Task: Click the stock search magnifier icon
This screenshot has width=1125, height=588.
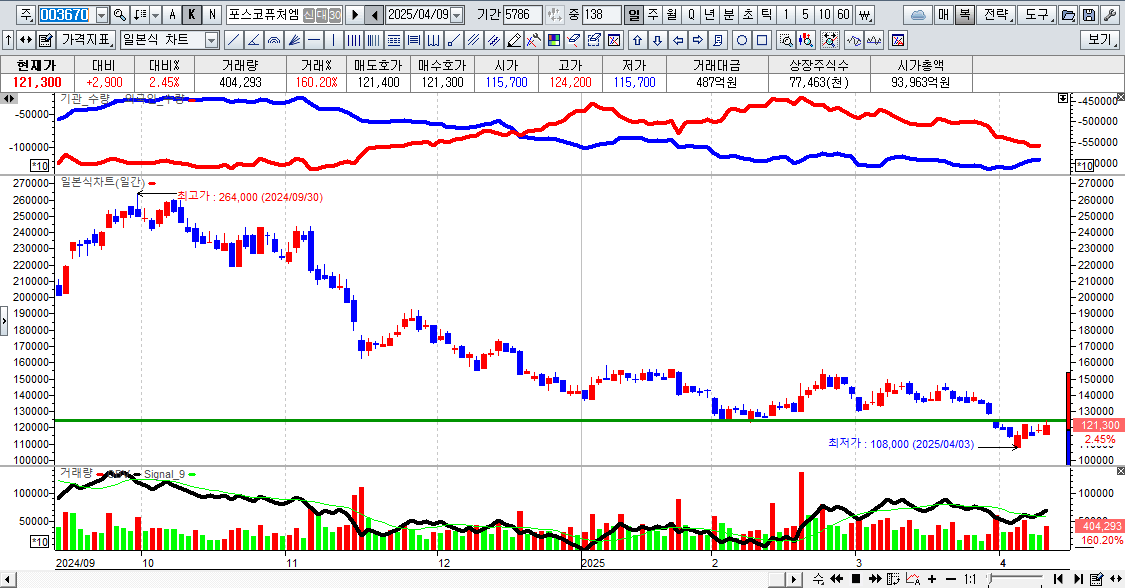Action: click(x=120, y=14)
